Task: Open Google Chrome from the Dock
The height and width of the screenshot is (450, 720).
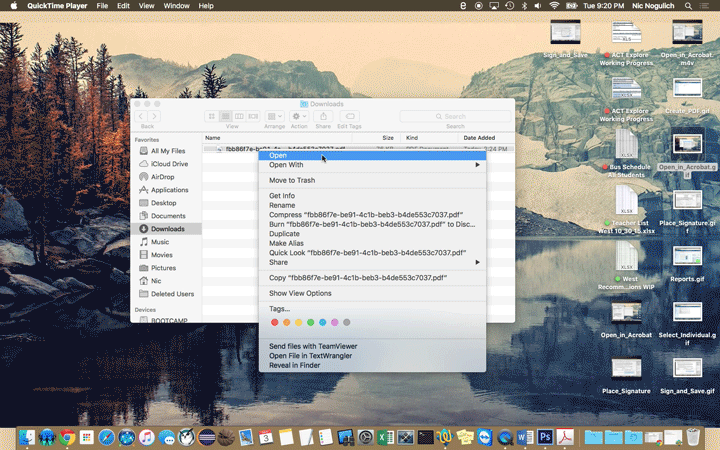Action: click(x=67, y=437)
